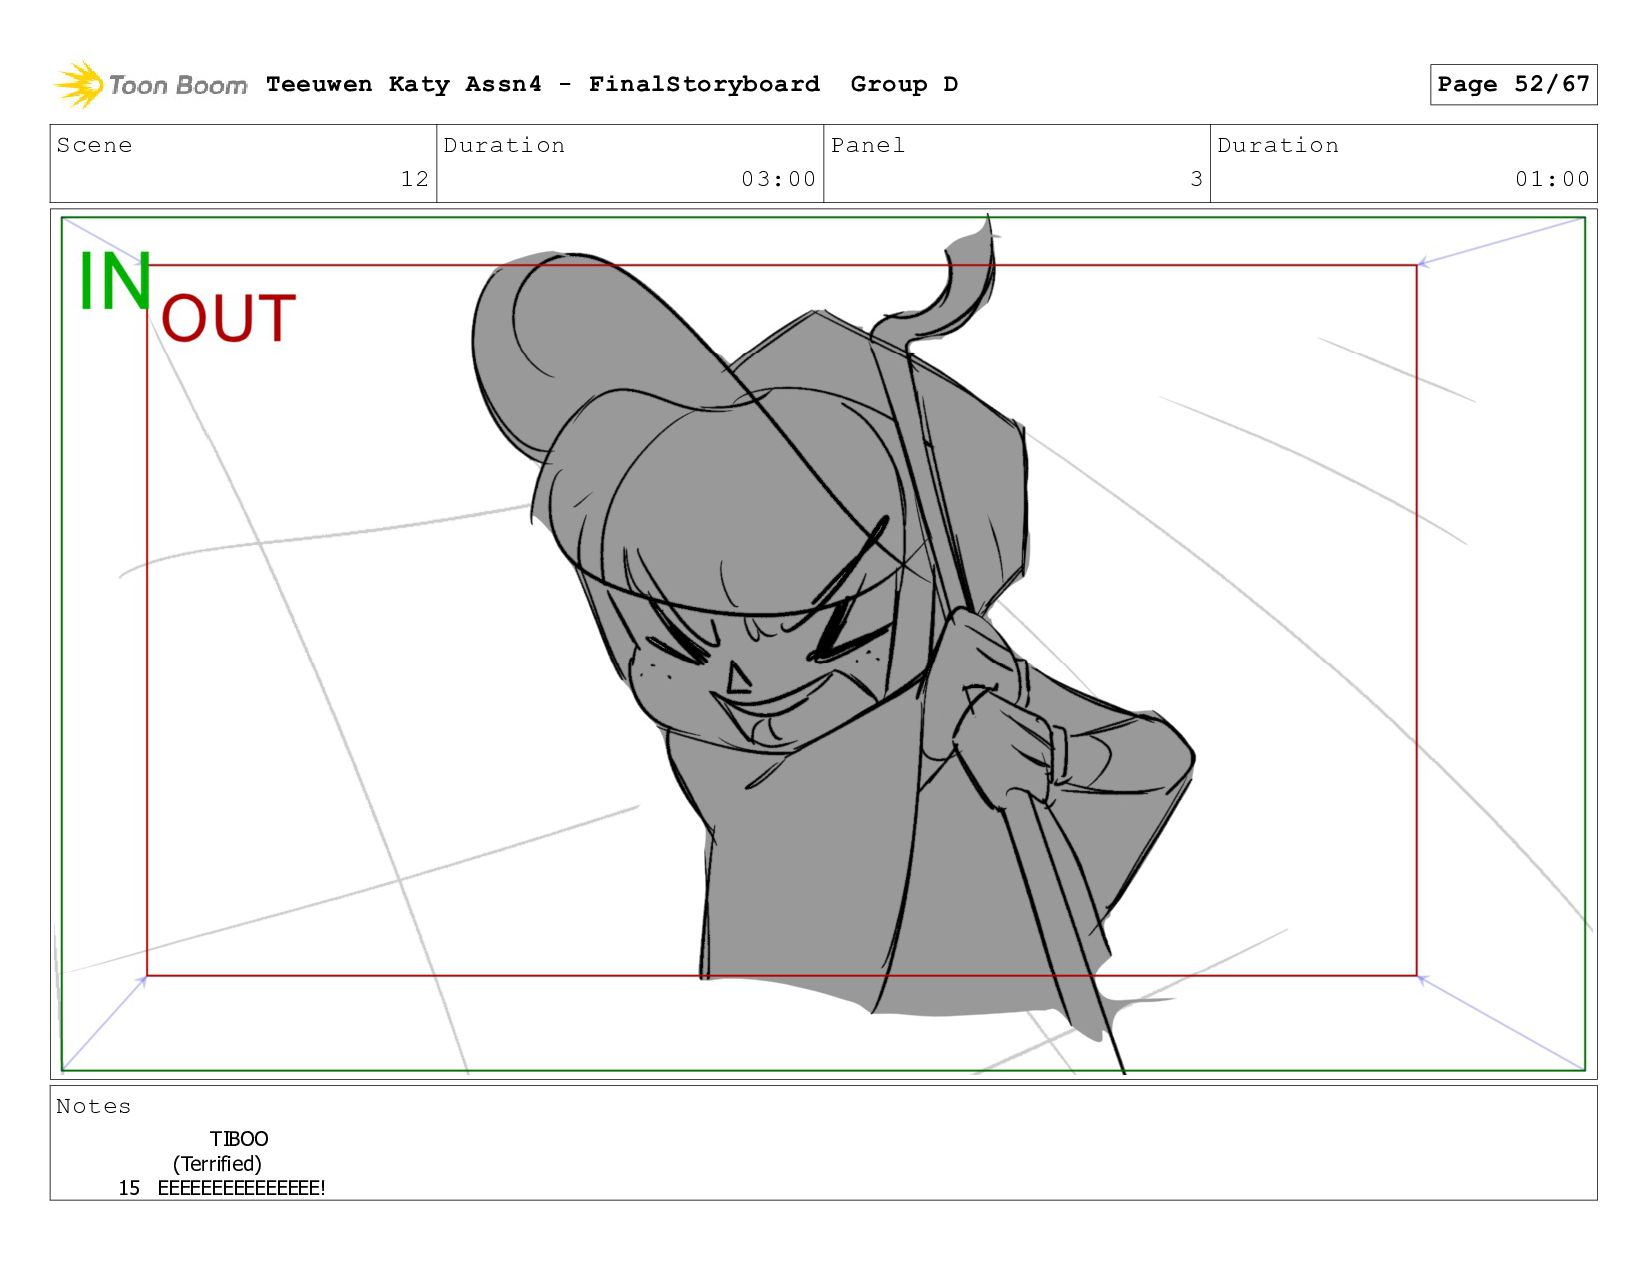Click panel number 3
Screen dimensions: 1650x1275
tap(1196, 179)
